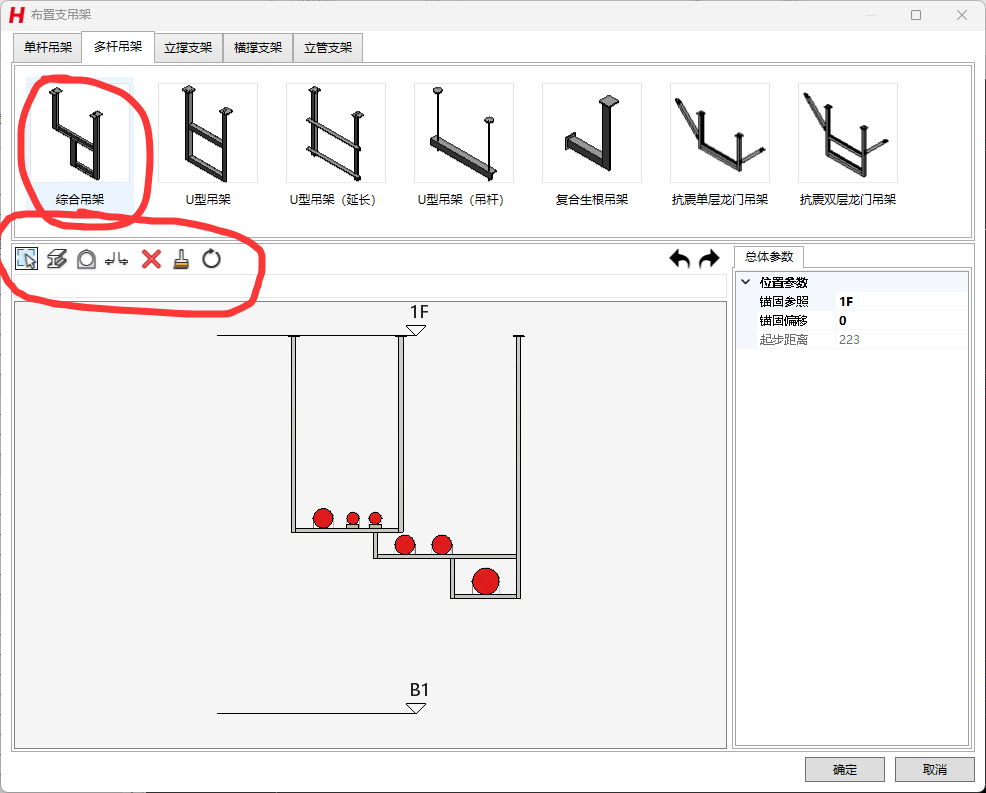Cancel with the 取消 button
986x793 pixels.
(x=934, y=769)
